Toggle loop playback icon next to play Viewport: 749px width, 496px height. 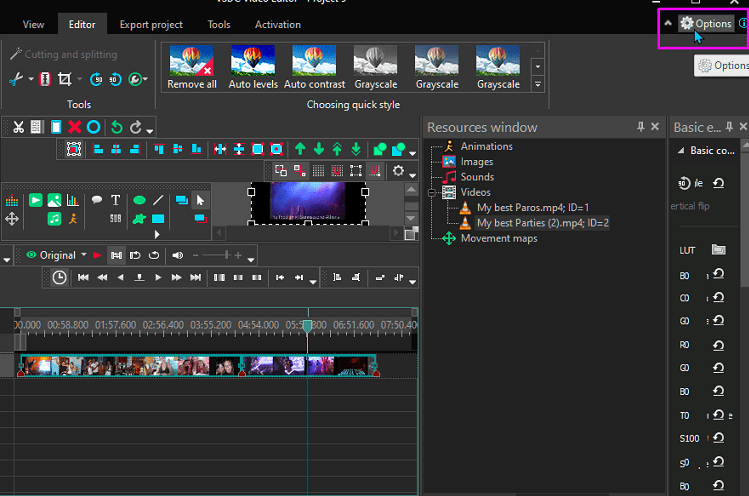154,255
